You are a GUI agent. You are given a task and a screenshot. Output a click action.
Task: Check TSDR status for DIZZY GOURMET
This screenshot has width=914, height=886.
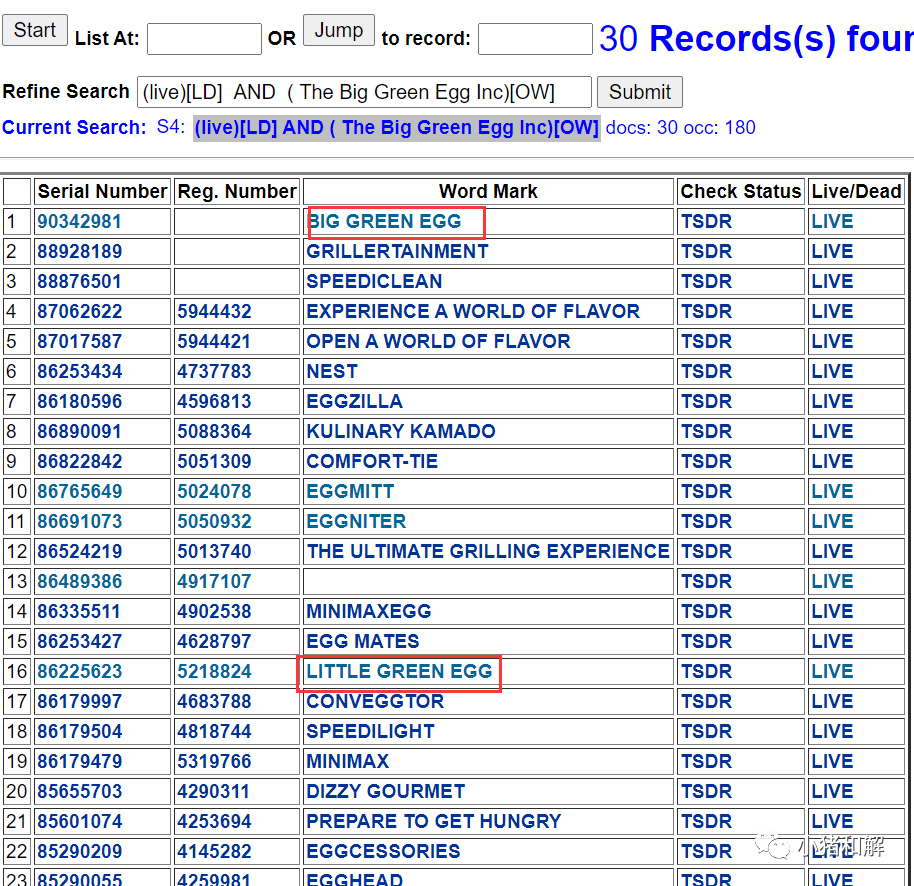tap(706, 792)
